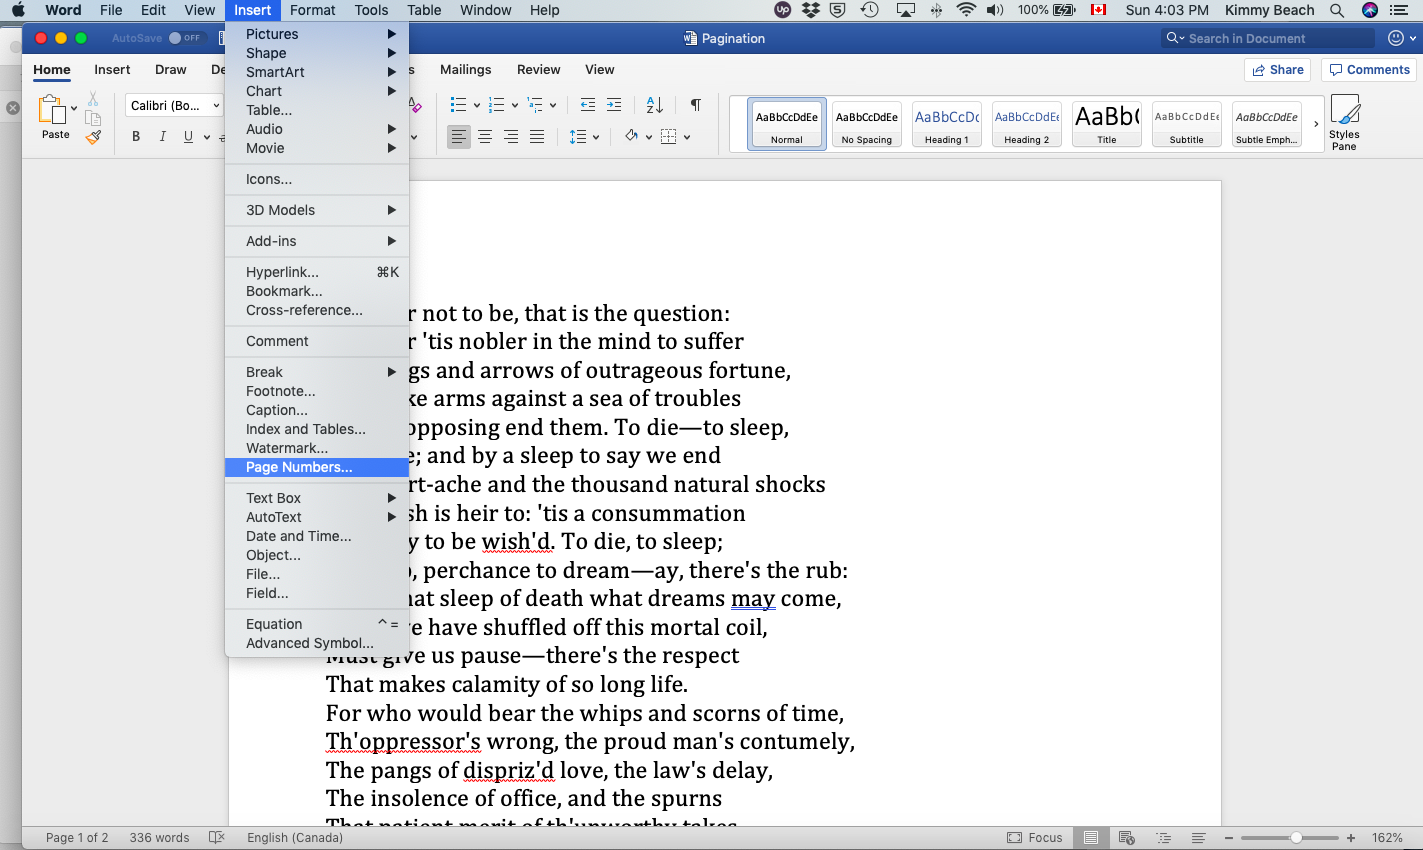This screenshot has height=850, width=1423.
Task: Open the Format menu in menu bar
Action: [313, 10]
